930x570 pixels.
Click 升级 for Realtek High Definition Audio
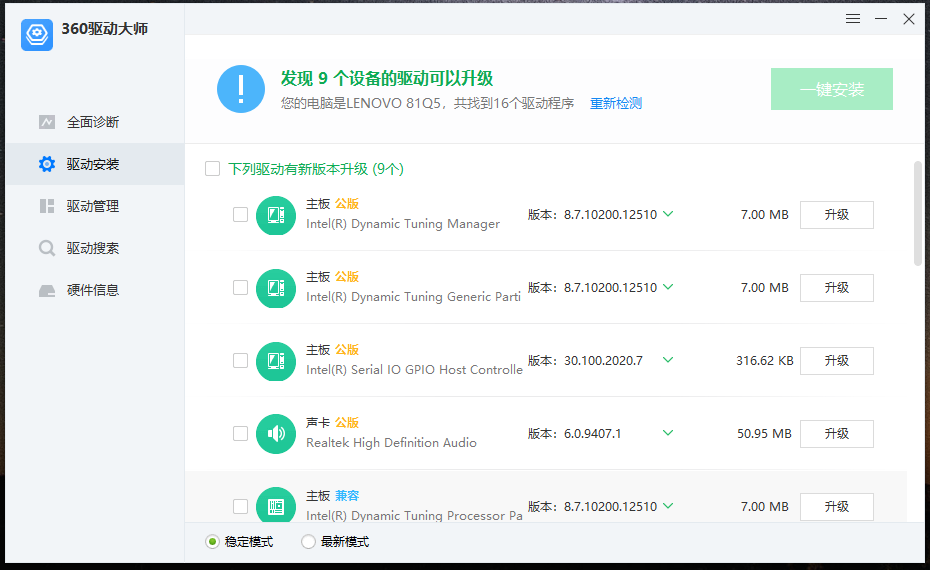coord(836,434)
